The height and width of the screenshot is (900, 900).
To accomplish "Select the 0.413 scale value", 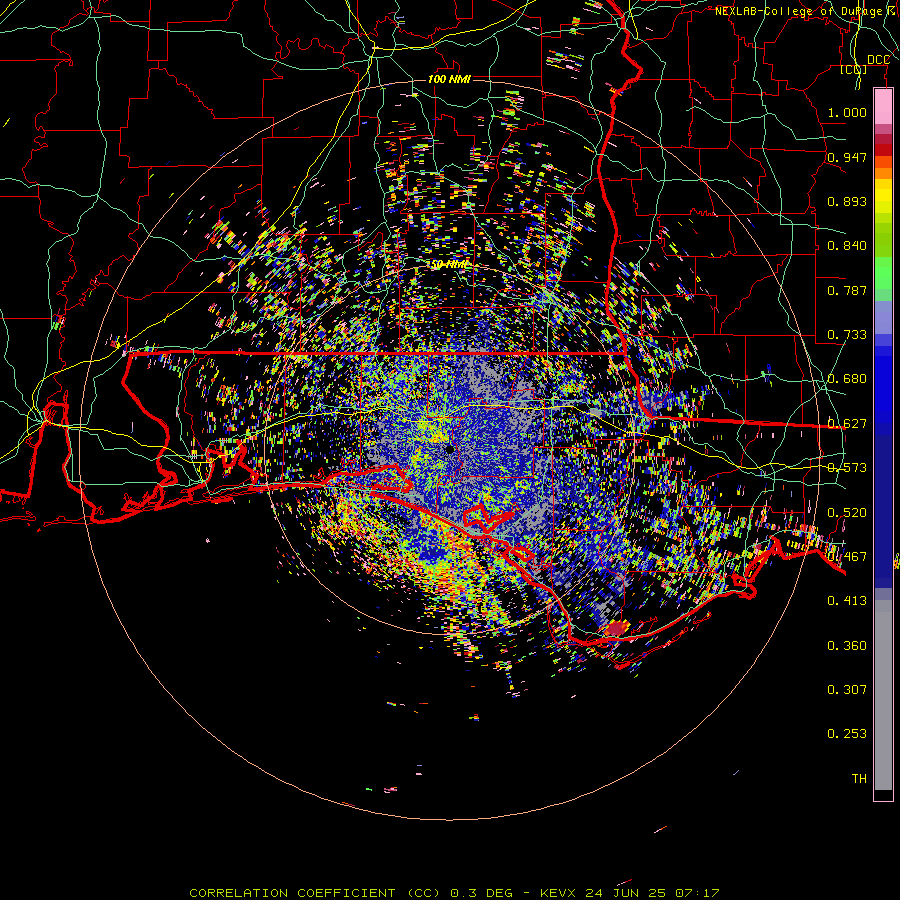I will pyautogui.click(x=847, y=601).
